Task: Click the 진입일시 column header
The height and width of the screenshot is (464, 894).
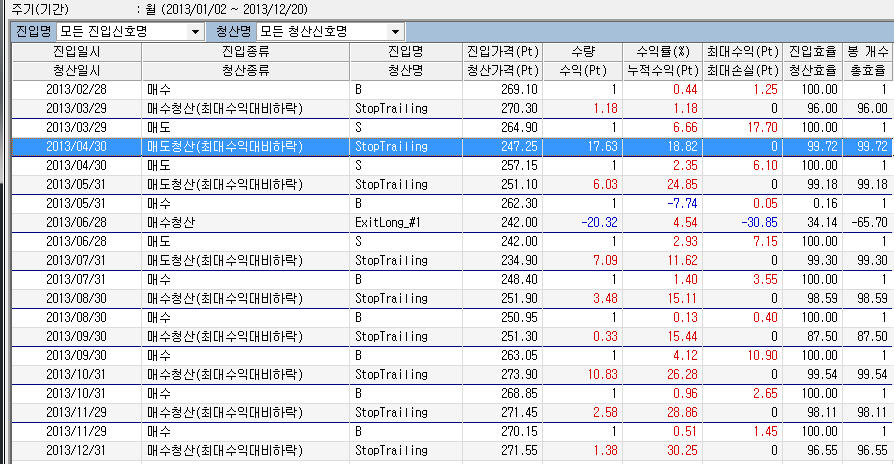Action: [76, 51]
